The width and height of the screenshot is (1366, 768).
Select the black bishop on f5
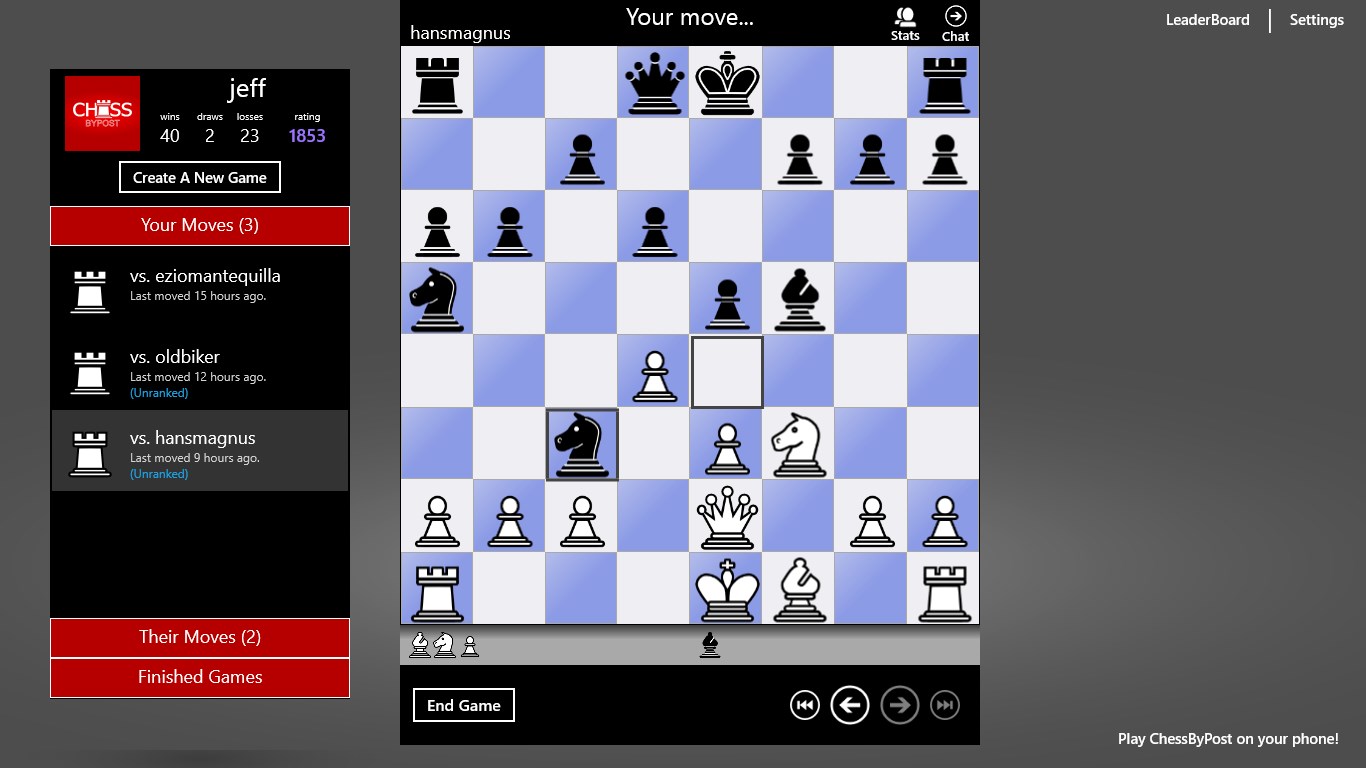(x=799, y=299)
